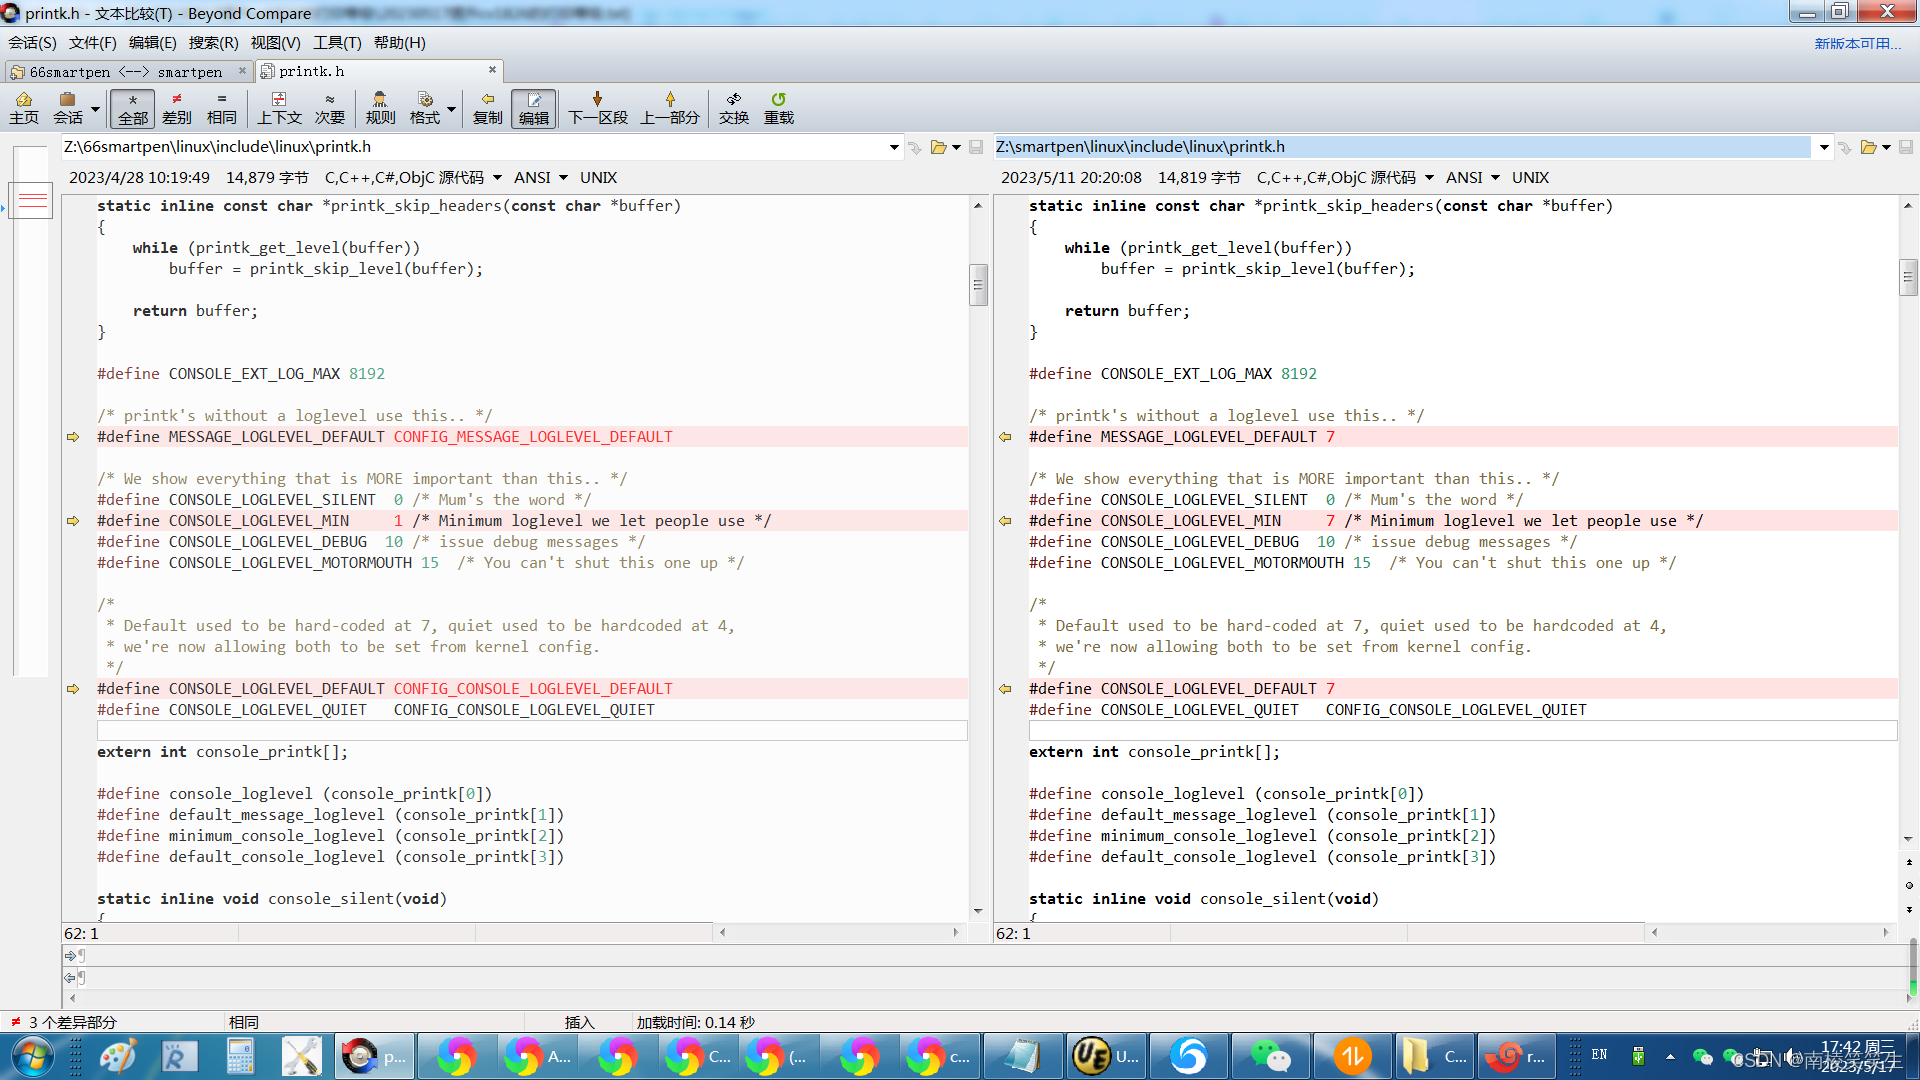Screen dimensions: 1920x1080
Task: Toggle Differences (差别) view filter
Action: pos(177,108)
